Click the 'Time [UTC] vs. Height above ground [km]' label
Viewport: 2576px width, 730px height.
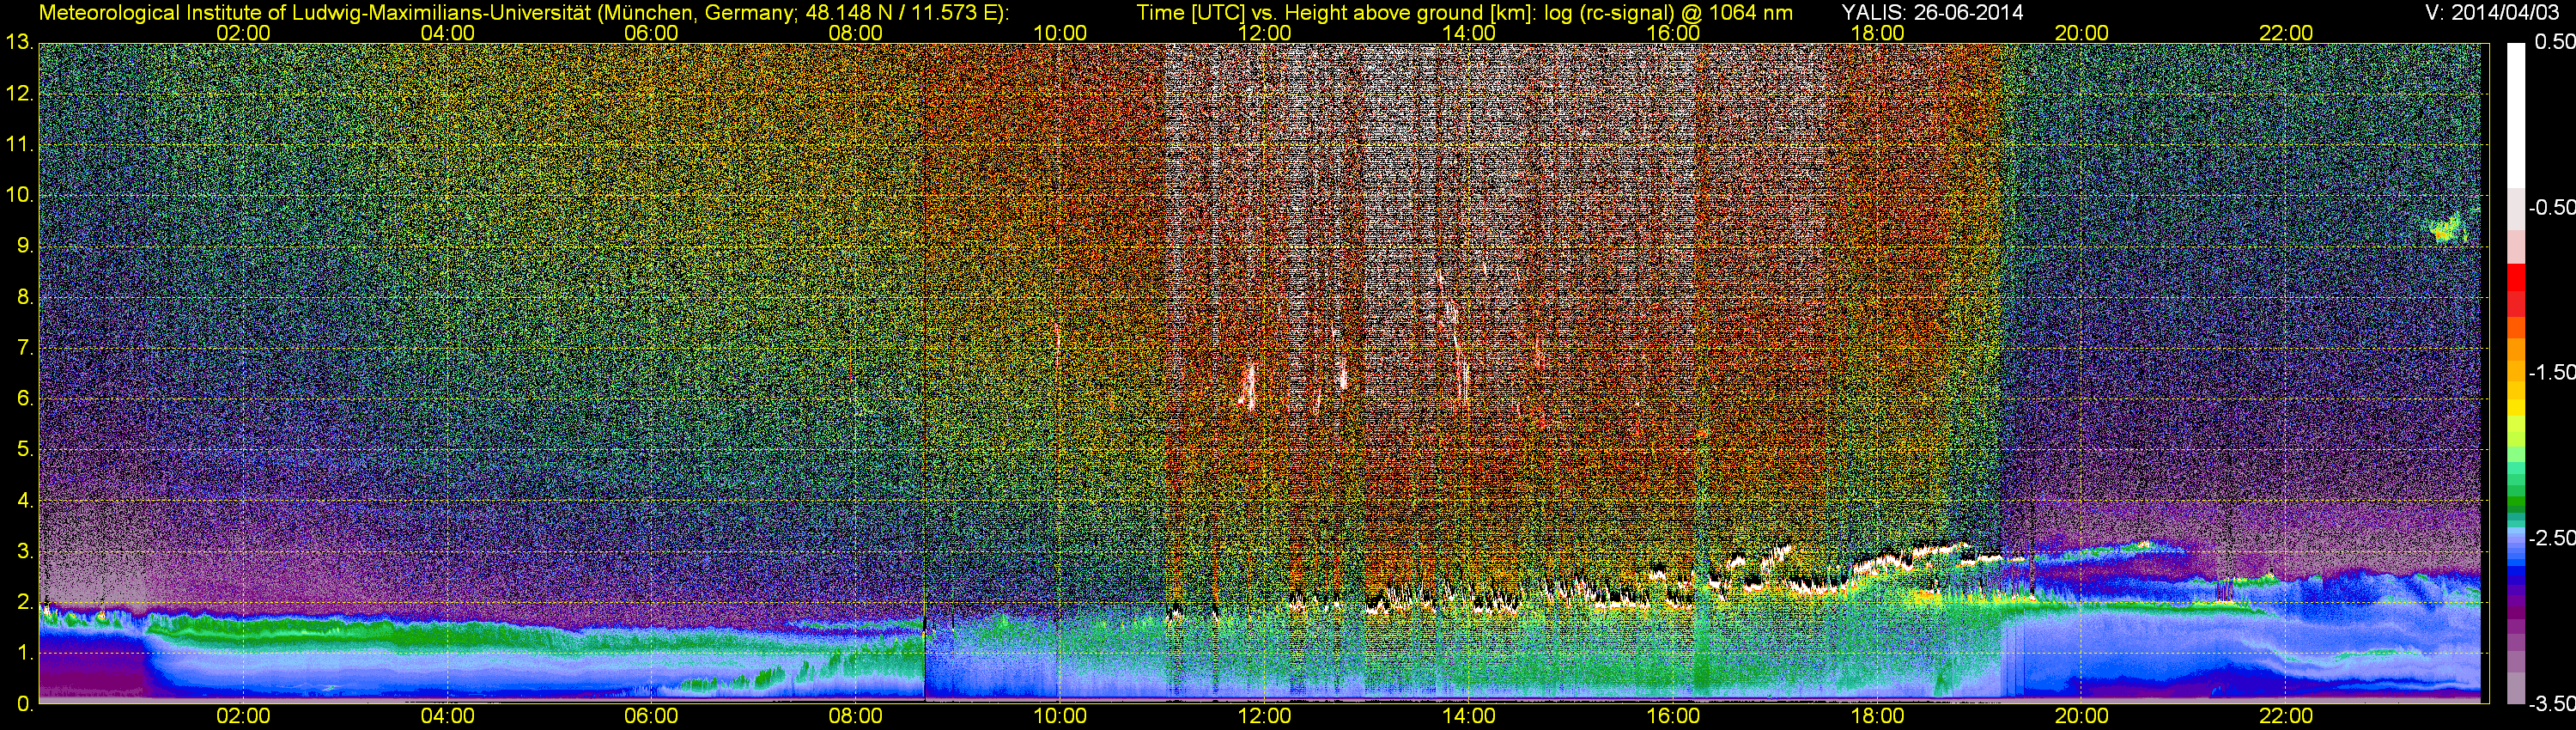1335,12
